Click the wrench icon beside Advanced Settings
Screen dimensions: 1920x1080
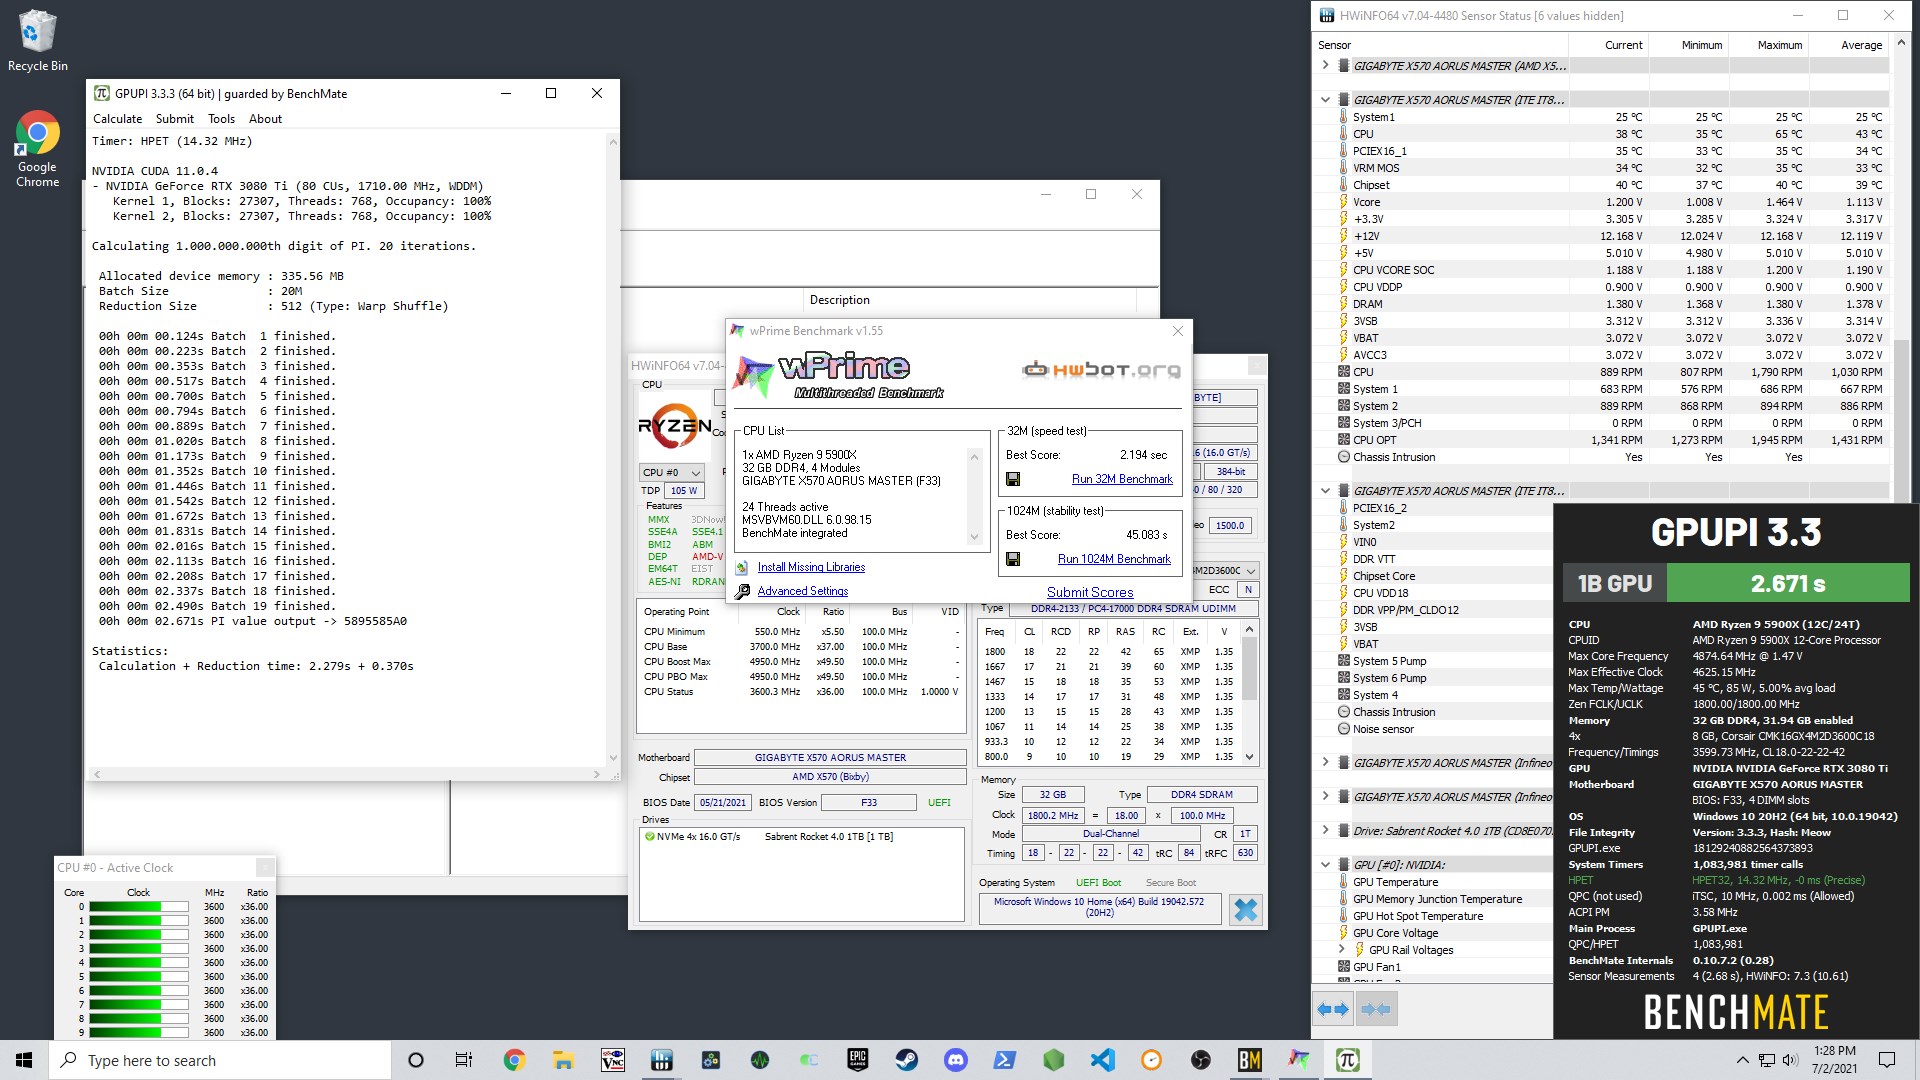[x=742, y=591]
